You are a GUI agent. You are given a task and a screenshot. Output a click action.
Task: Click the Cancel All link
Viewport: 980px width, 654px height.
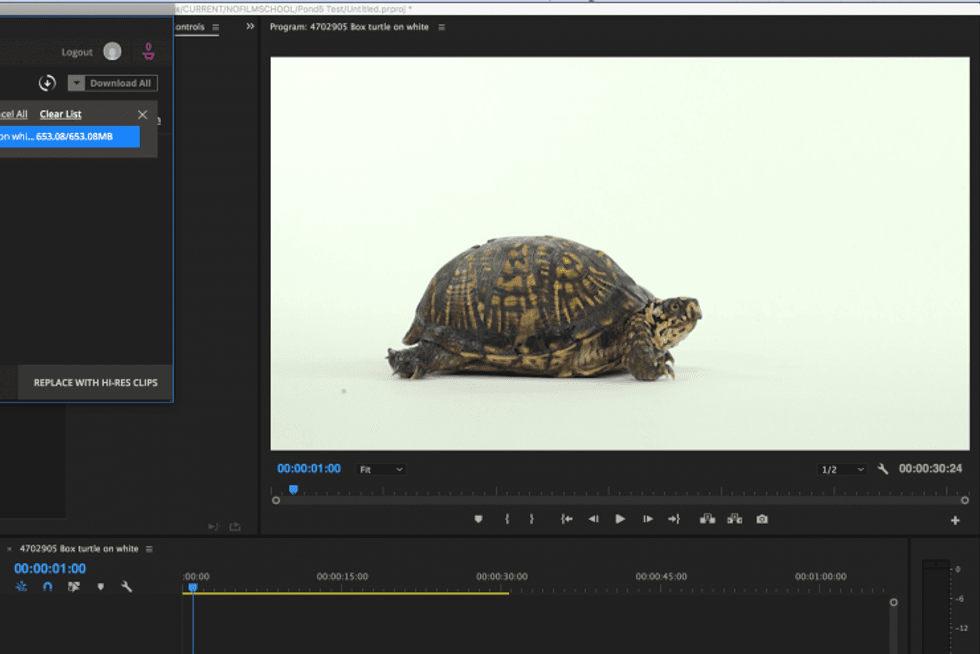(14, 114)
